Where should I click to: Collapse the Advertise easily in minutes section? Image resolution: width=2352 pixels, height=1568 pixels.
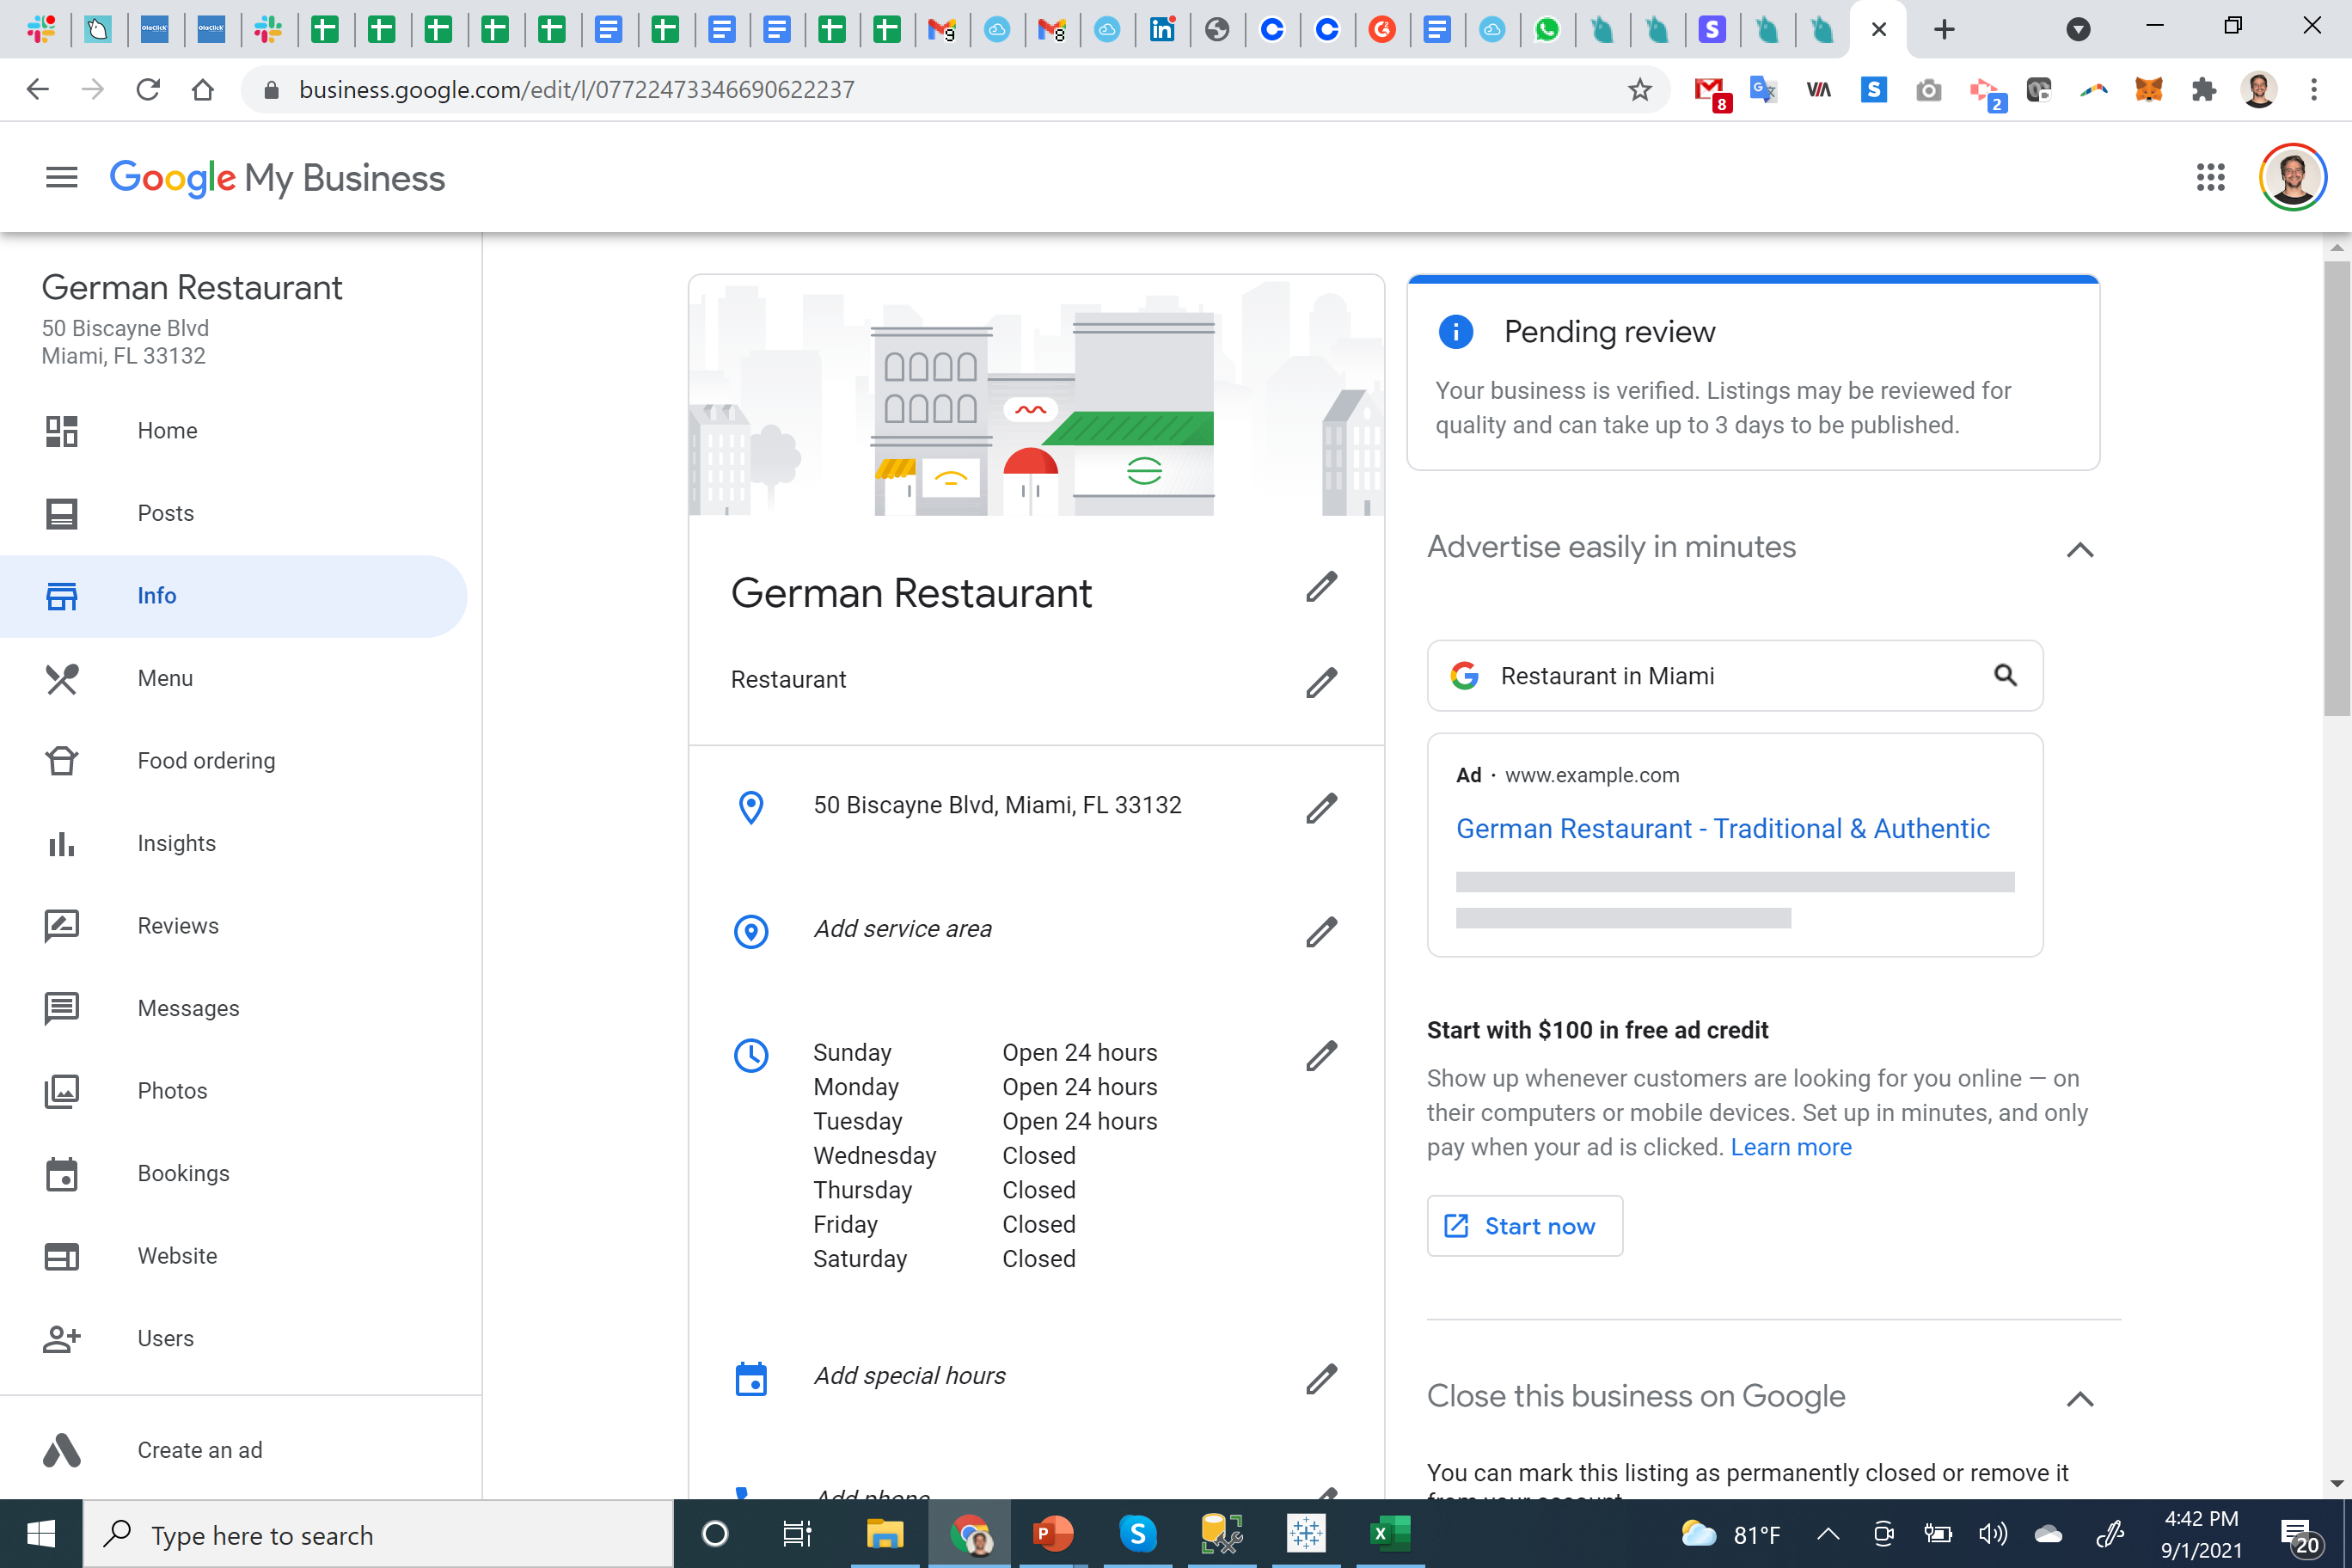coord(2080,549)
